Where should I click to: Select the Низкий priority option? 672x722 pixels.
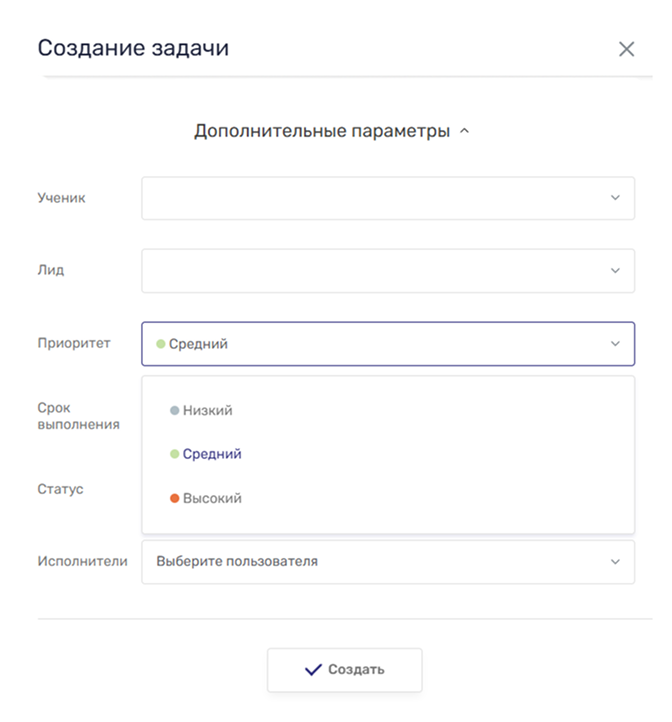point(207,410)
